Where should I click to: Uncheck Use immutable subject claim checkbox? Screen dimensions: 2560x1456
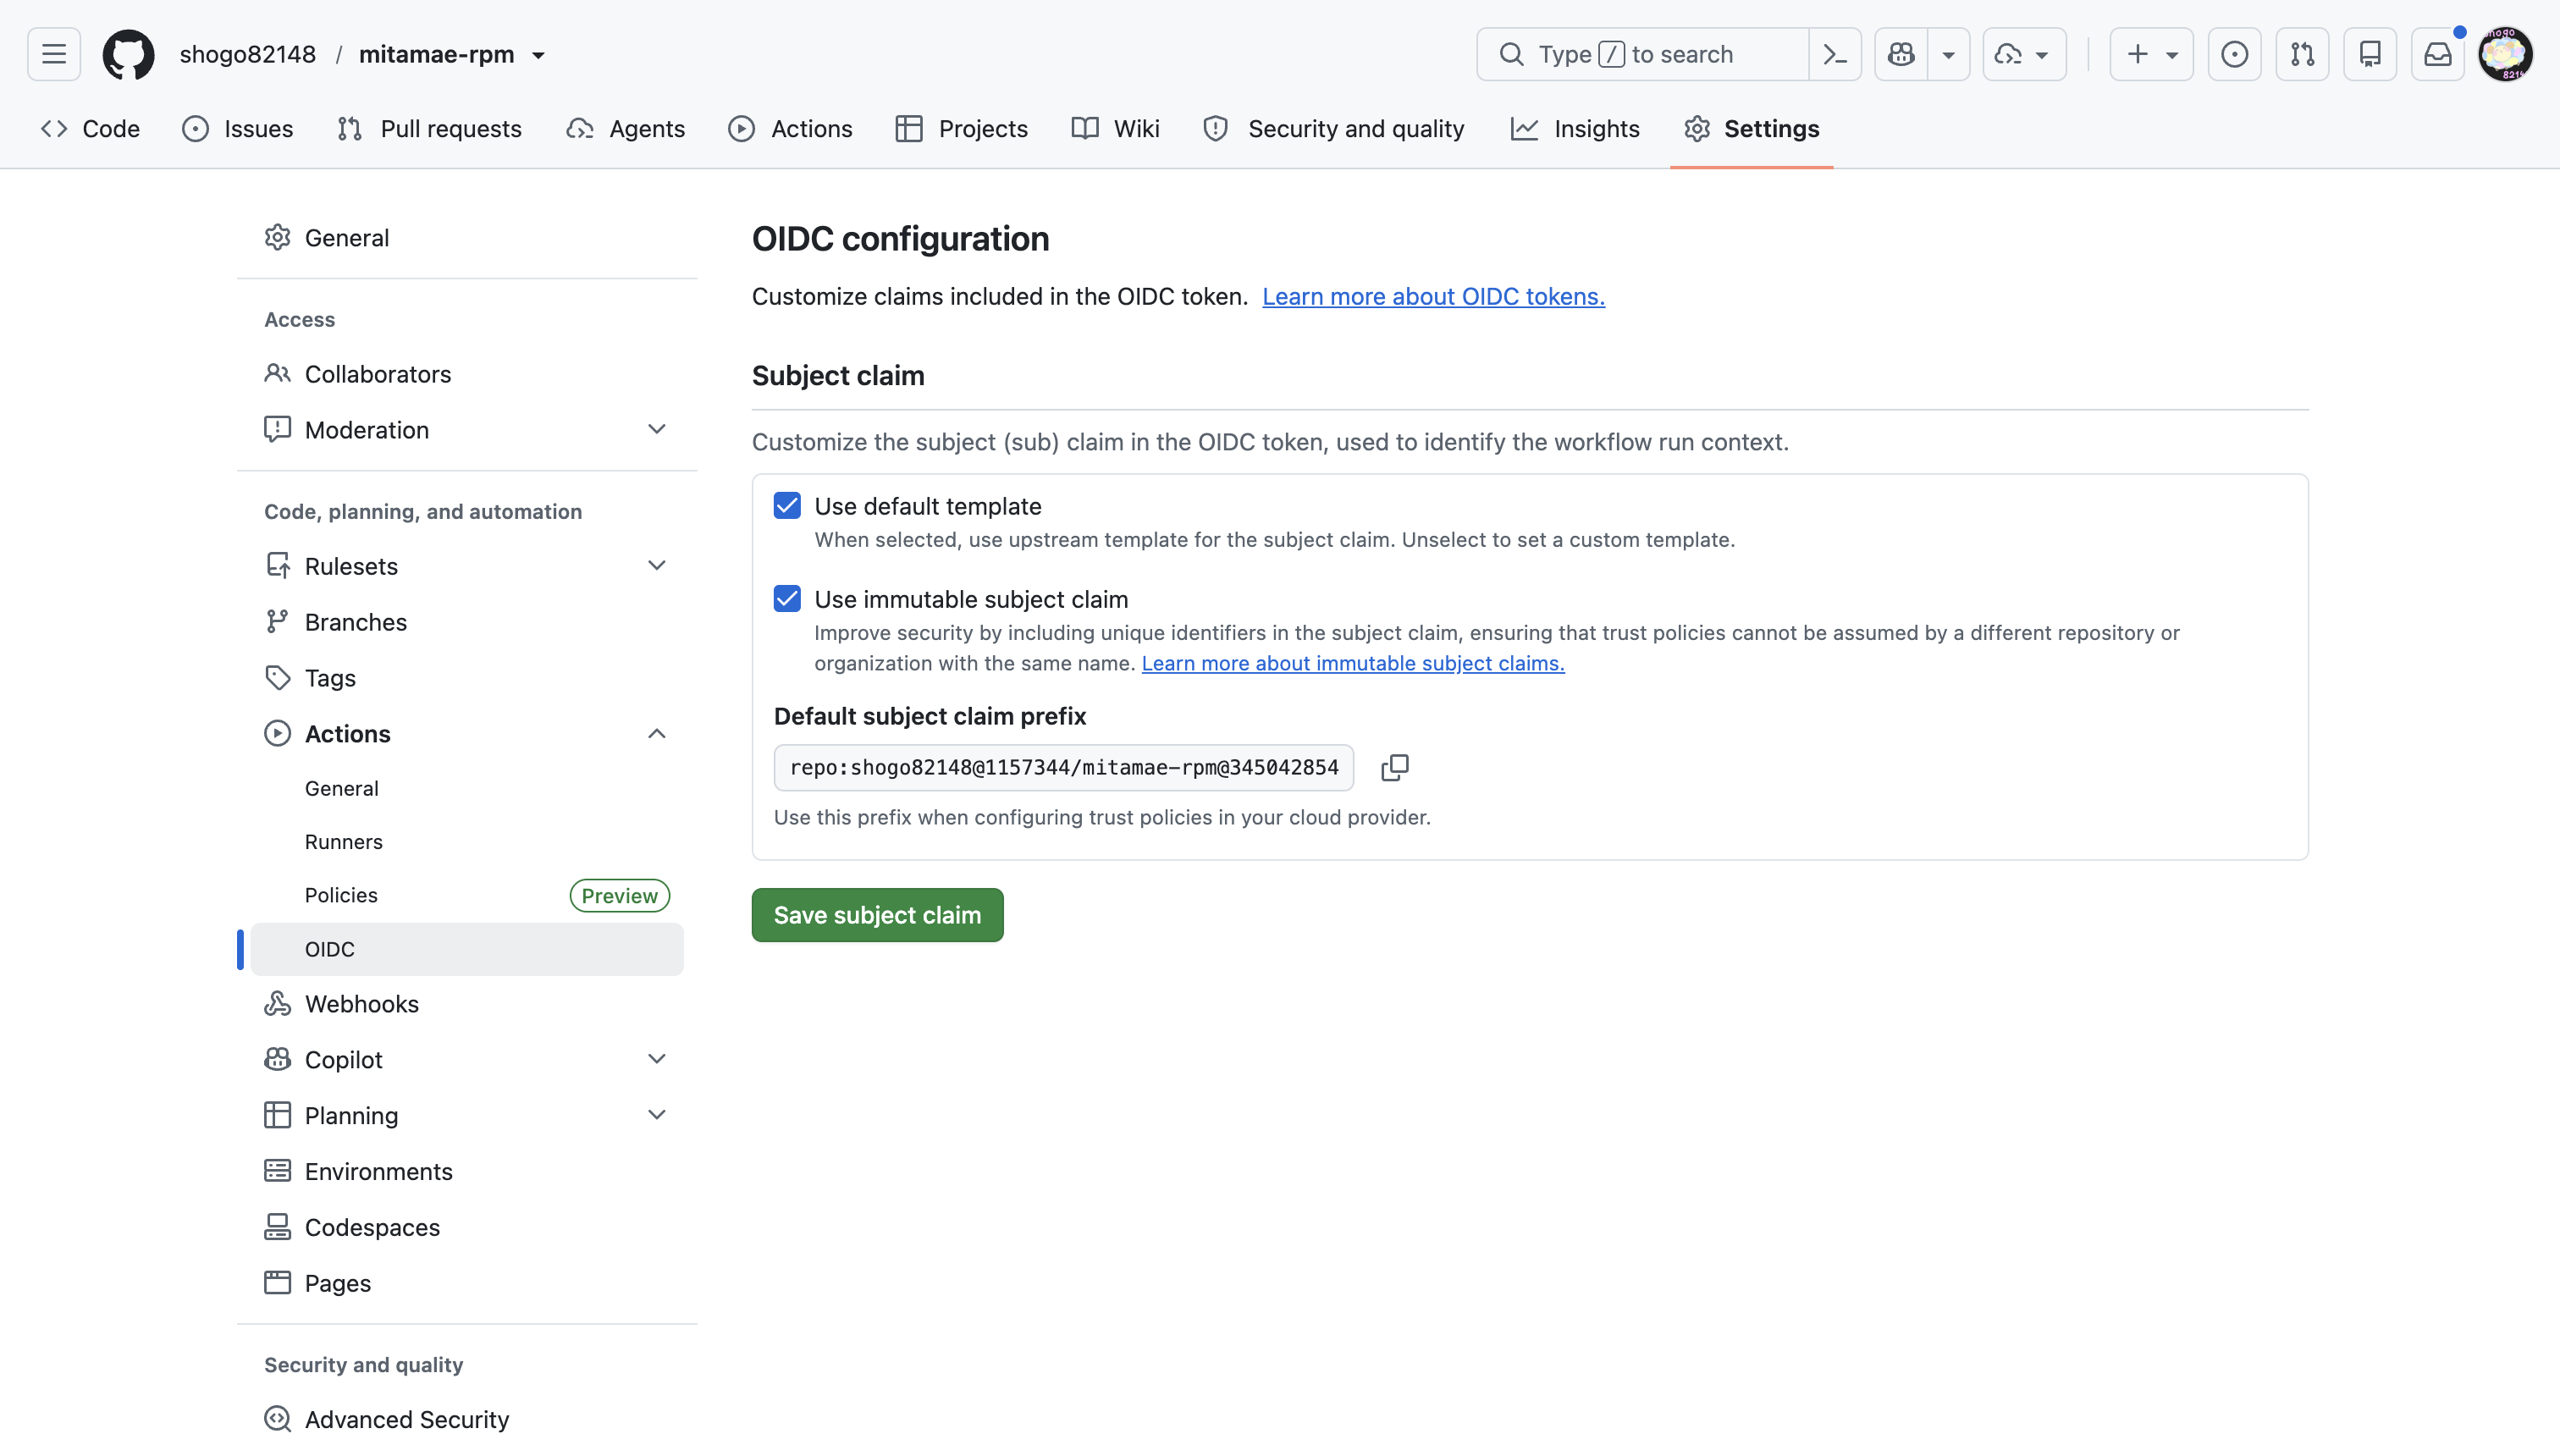(x=787, y=599)
